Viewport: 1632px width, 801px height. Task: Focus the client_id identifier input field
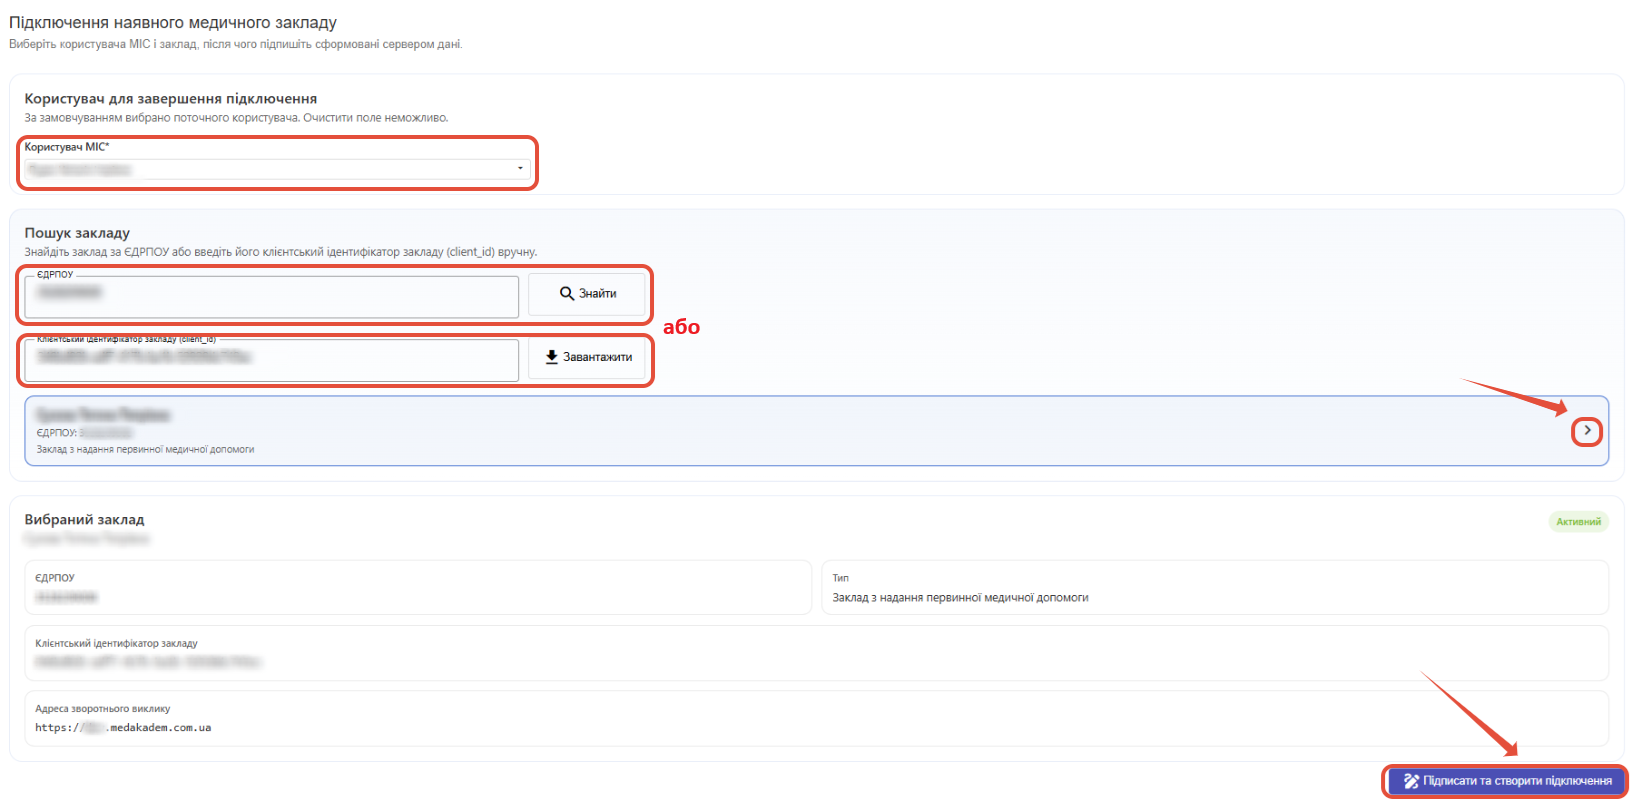click(x=271, y=359)
